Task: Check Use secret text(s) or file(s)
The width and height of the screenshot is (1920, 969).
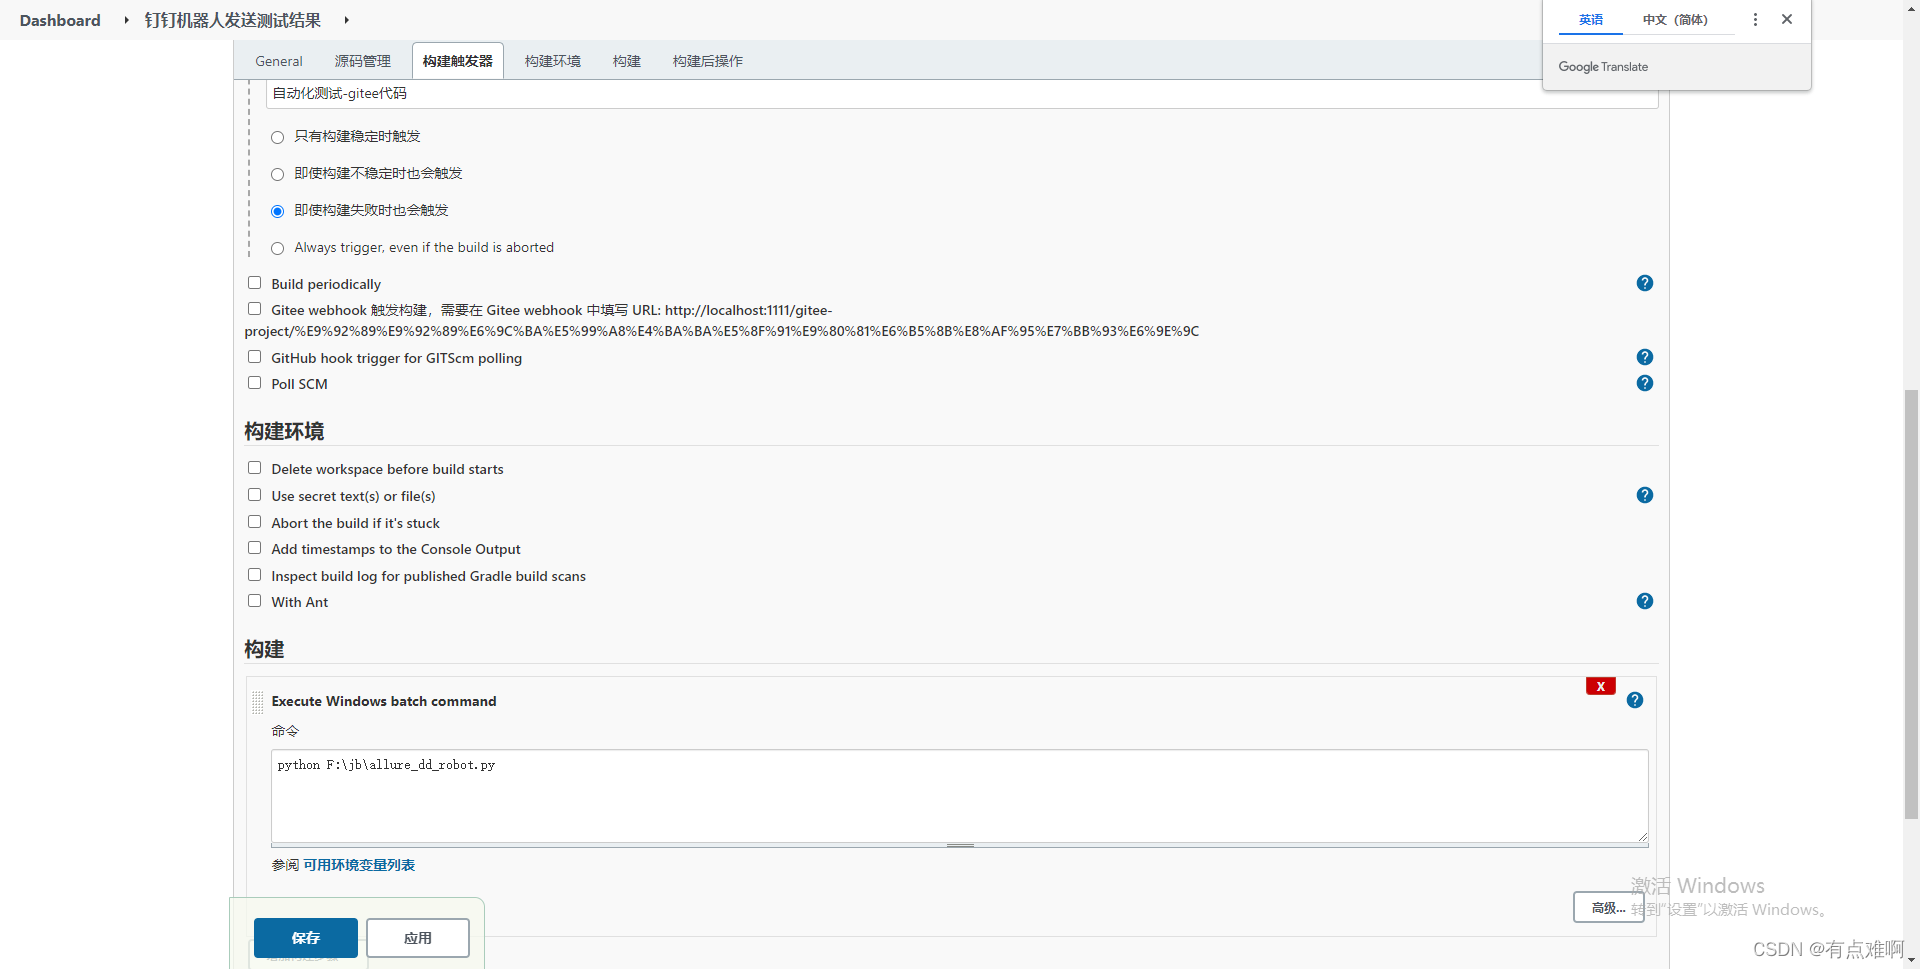Action: click(x=254, y=495)
